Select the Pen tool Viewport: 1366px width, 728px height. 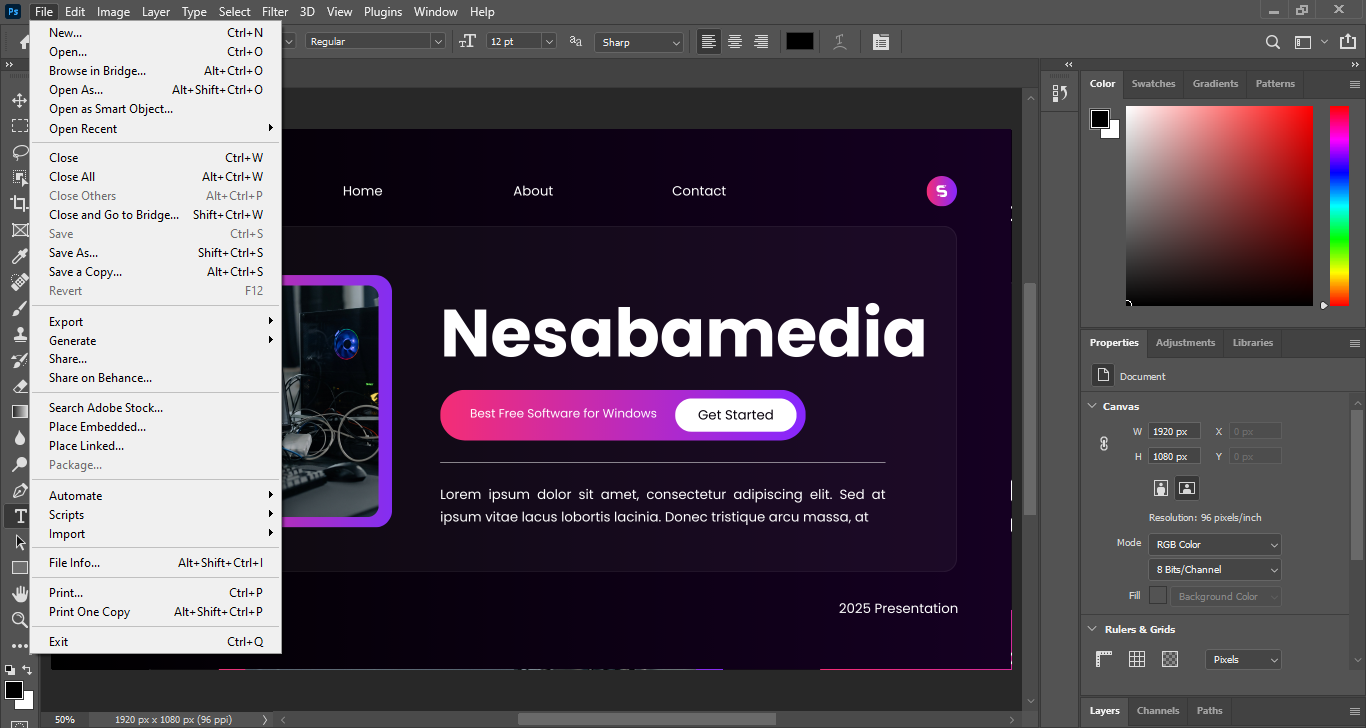pyautogui.click(x=19, y=490)
